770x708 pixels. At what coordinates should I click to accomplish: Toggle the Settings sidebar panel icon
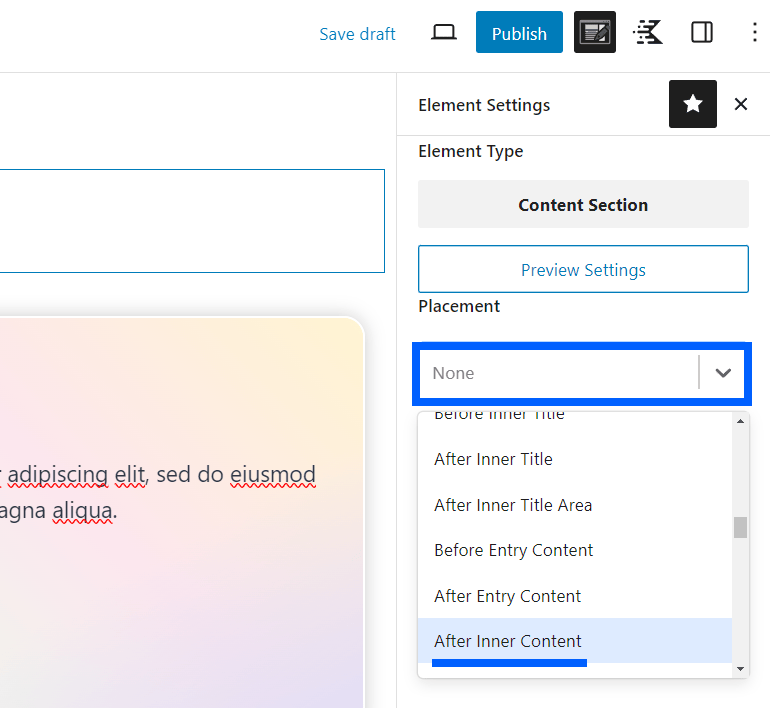pos(702,33)
